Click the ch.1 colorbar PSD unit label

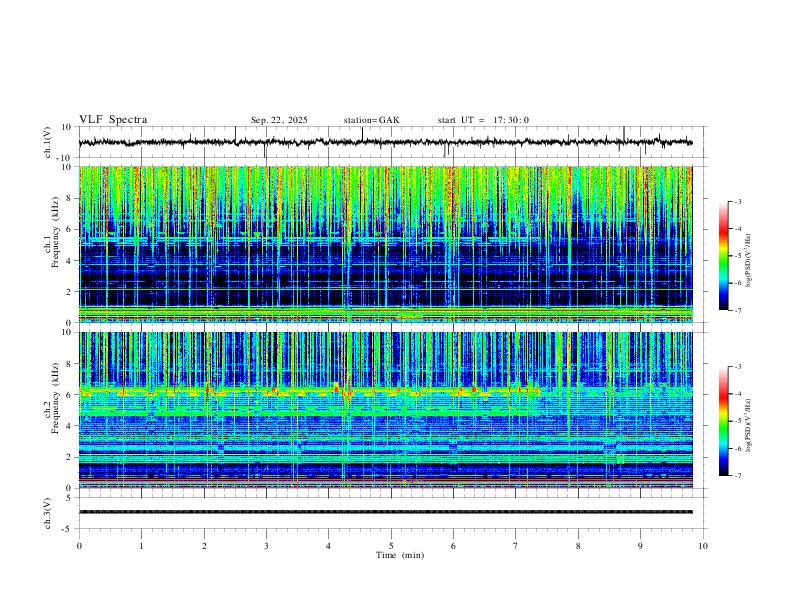point(748,261)
